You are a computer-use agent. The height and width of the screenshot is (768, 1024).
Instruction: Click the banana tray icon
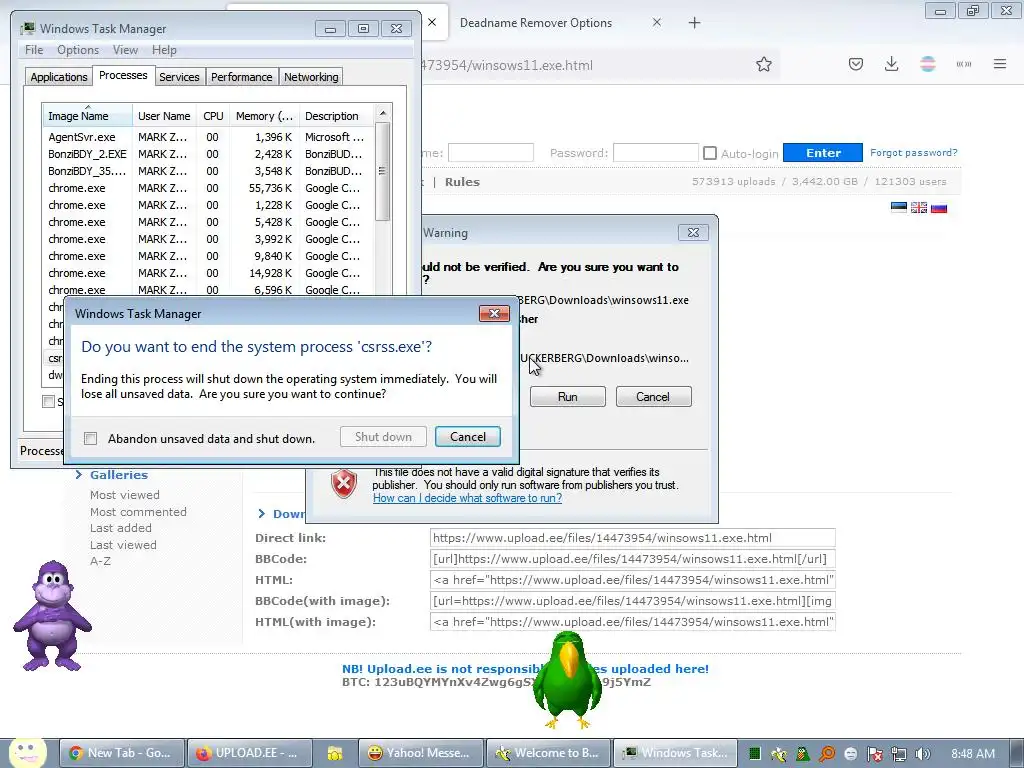(x=778, y=754)
